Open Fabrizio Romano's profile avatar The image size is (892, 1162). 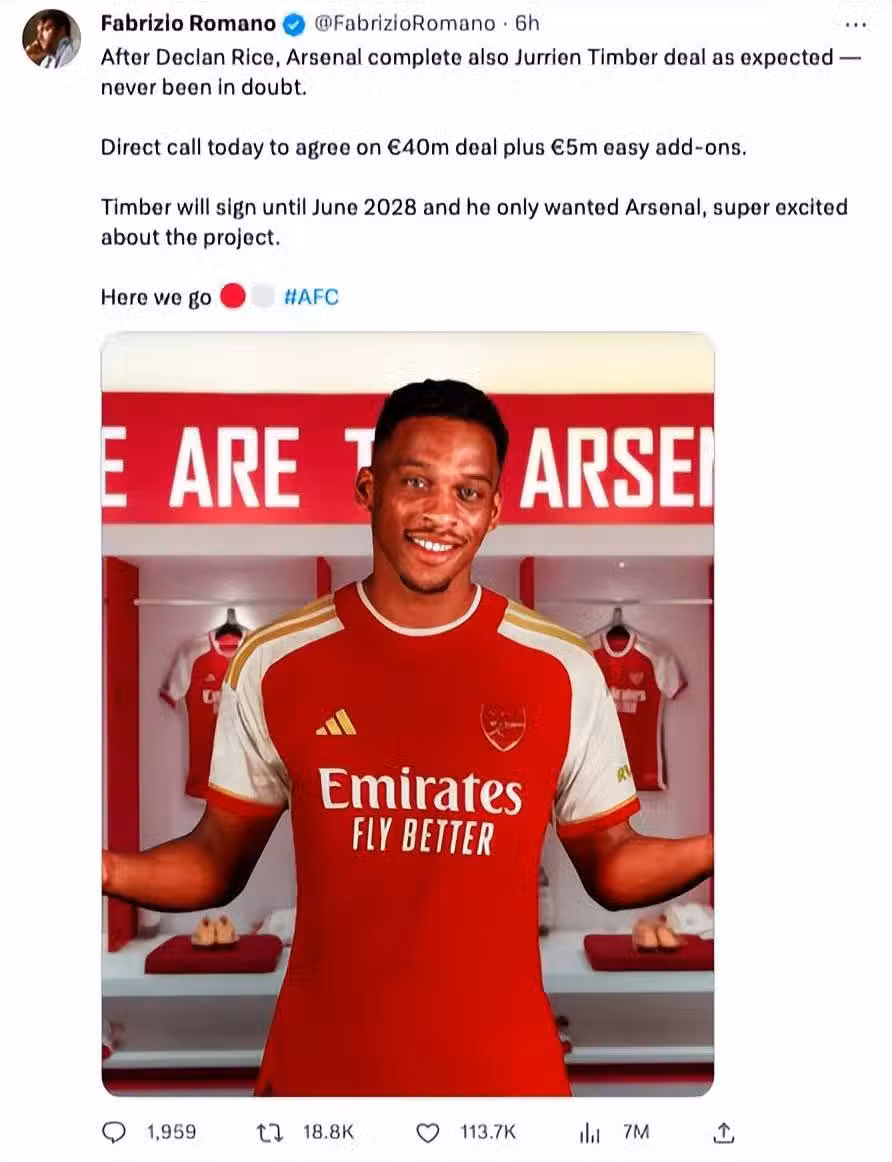(52, 39)
